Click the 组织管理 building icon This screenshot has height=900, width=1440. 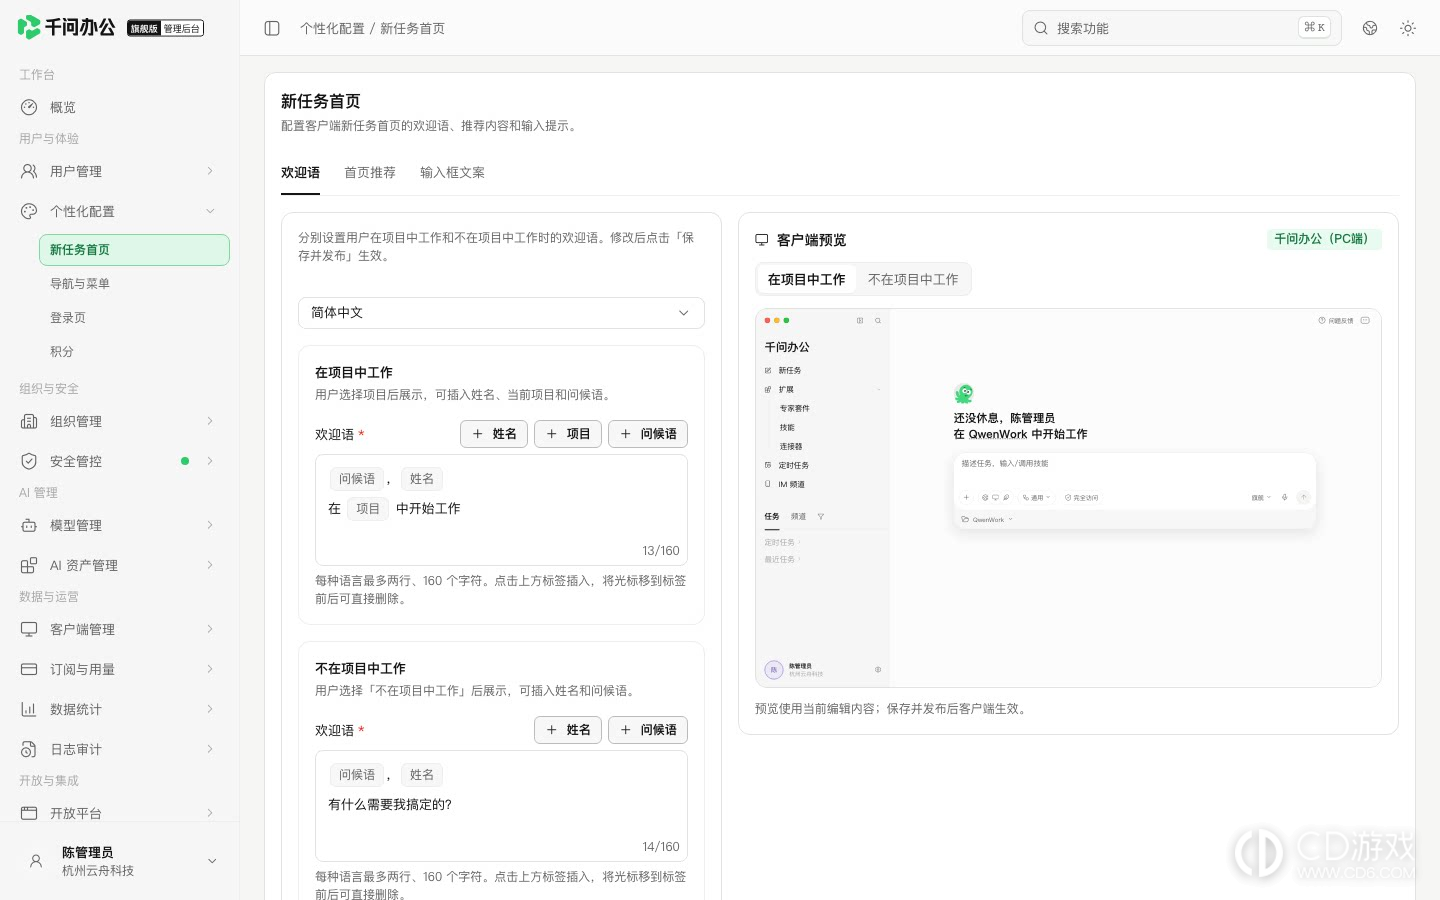29,421
